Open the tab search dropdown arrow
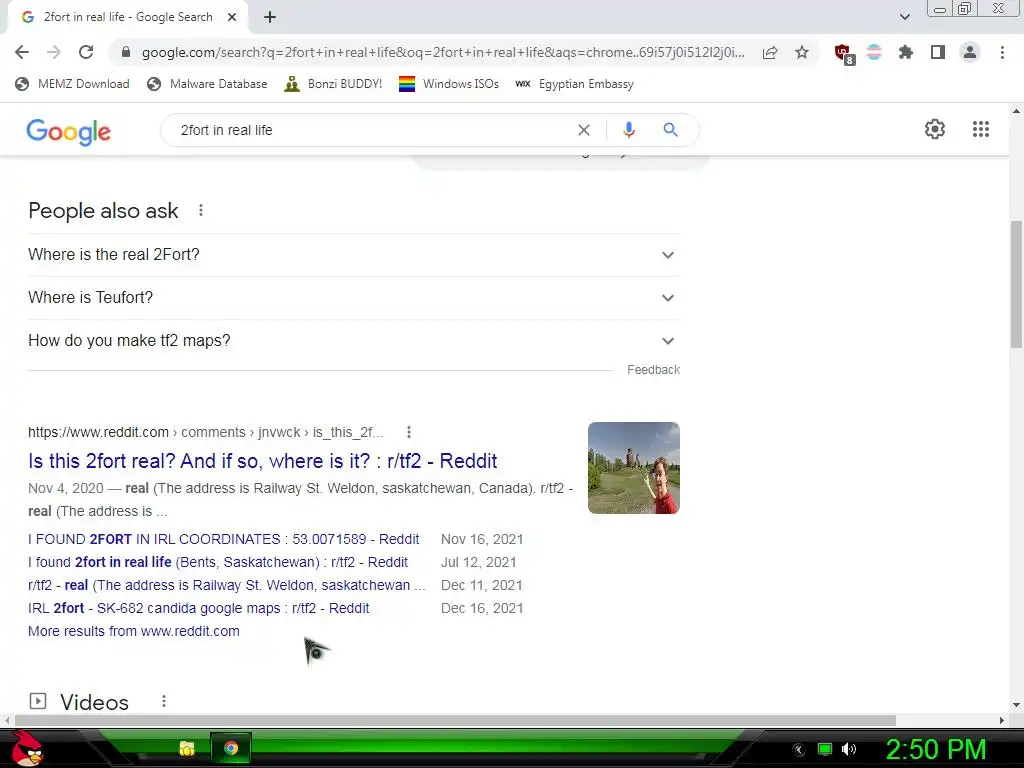Screen dimensions: 1024x768 904,17
